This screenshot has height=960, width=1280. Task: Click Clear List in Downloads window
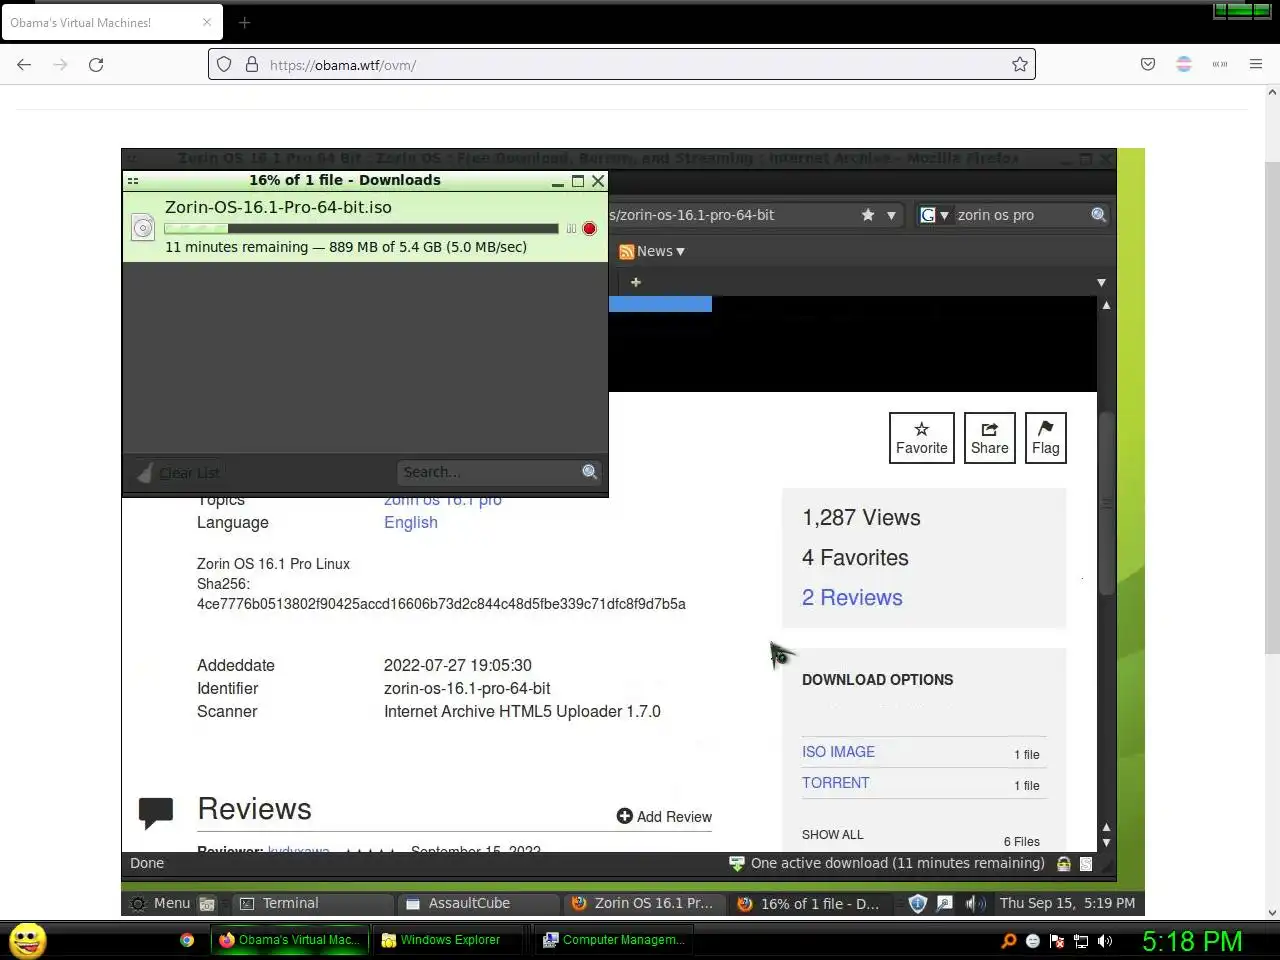pyautogui.click(x=178, y=473)
